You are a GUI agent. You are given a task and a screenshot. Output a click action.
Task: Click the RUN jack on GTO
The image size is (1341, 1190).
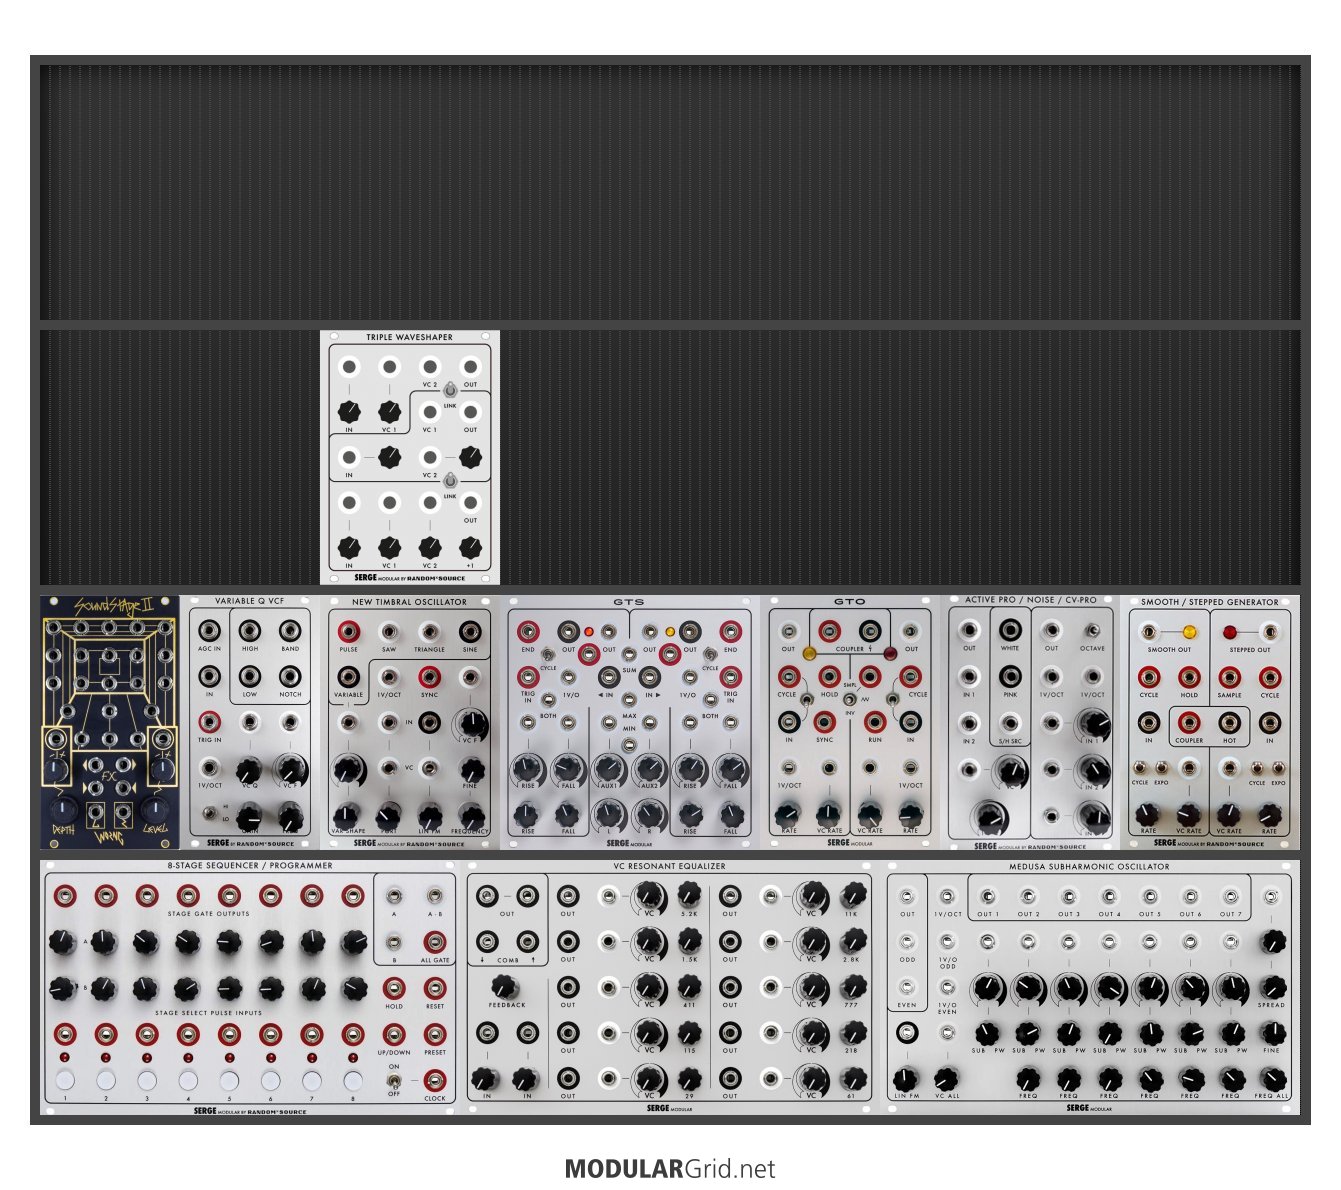tap(875, 721)
